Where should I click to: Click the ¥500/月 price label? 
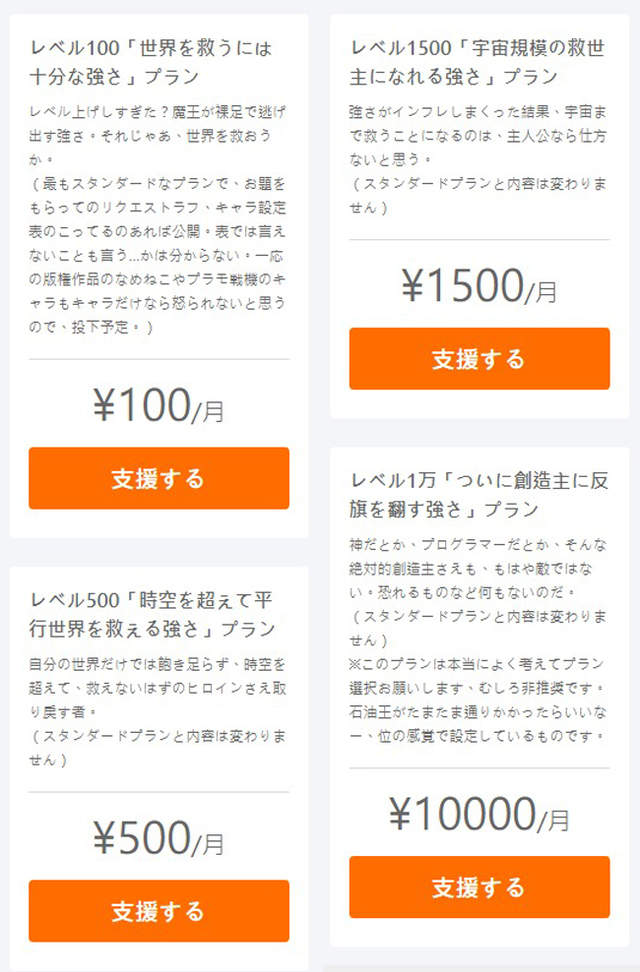[158, 838]
